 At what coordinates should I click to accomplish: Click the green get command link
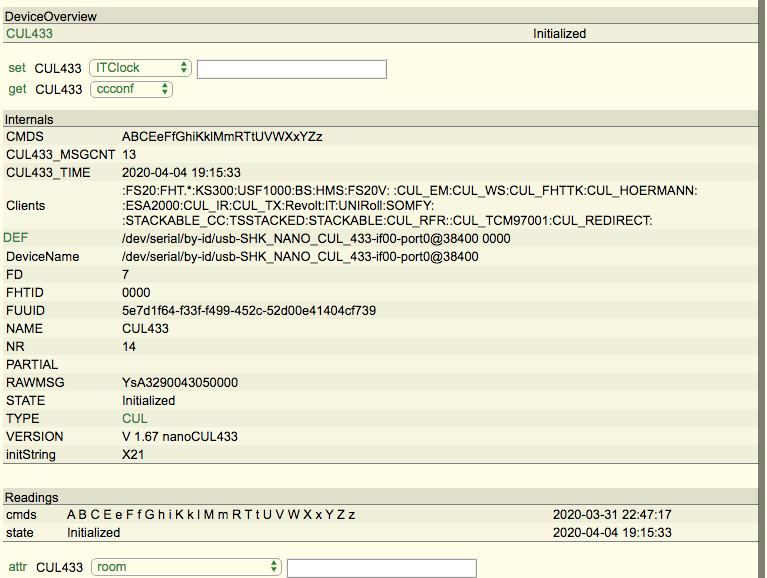click(17, 89)
